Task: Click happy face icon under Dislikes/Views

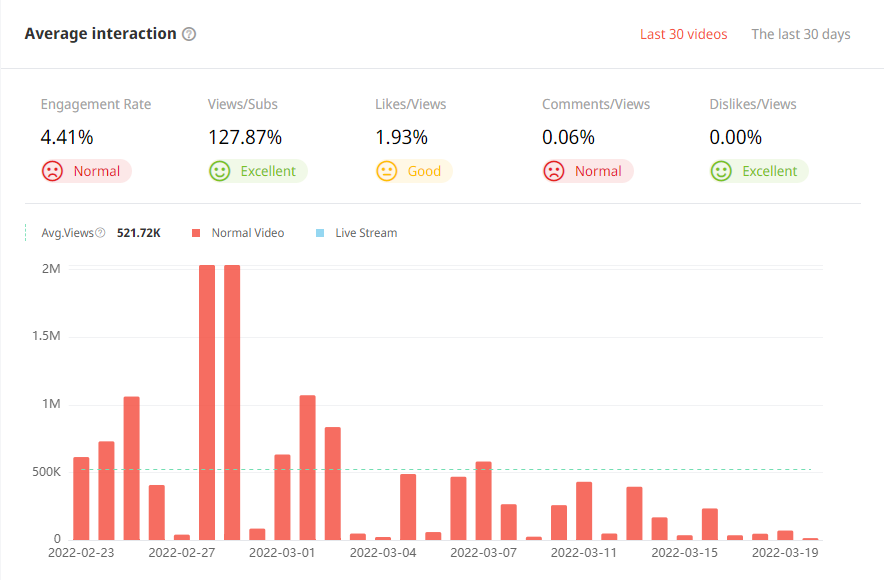Action: click(x=721, y=171)
